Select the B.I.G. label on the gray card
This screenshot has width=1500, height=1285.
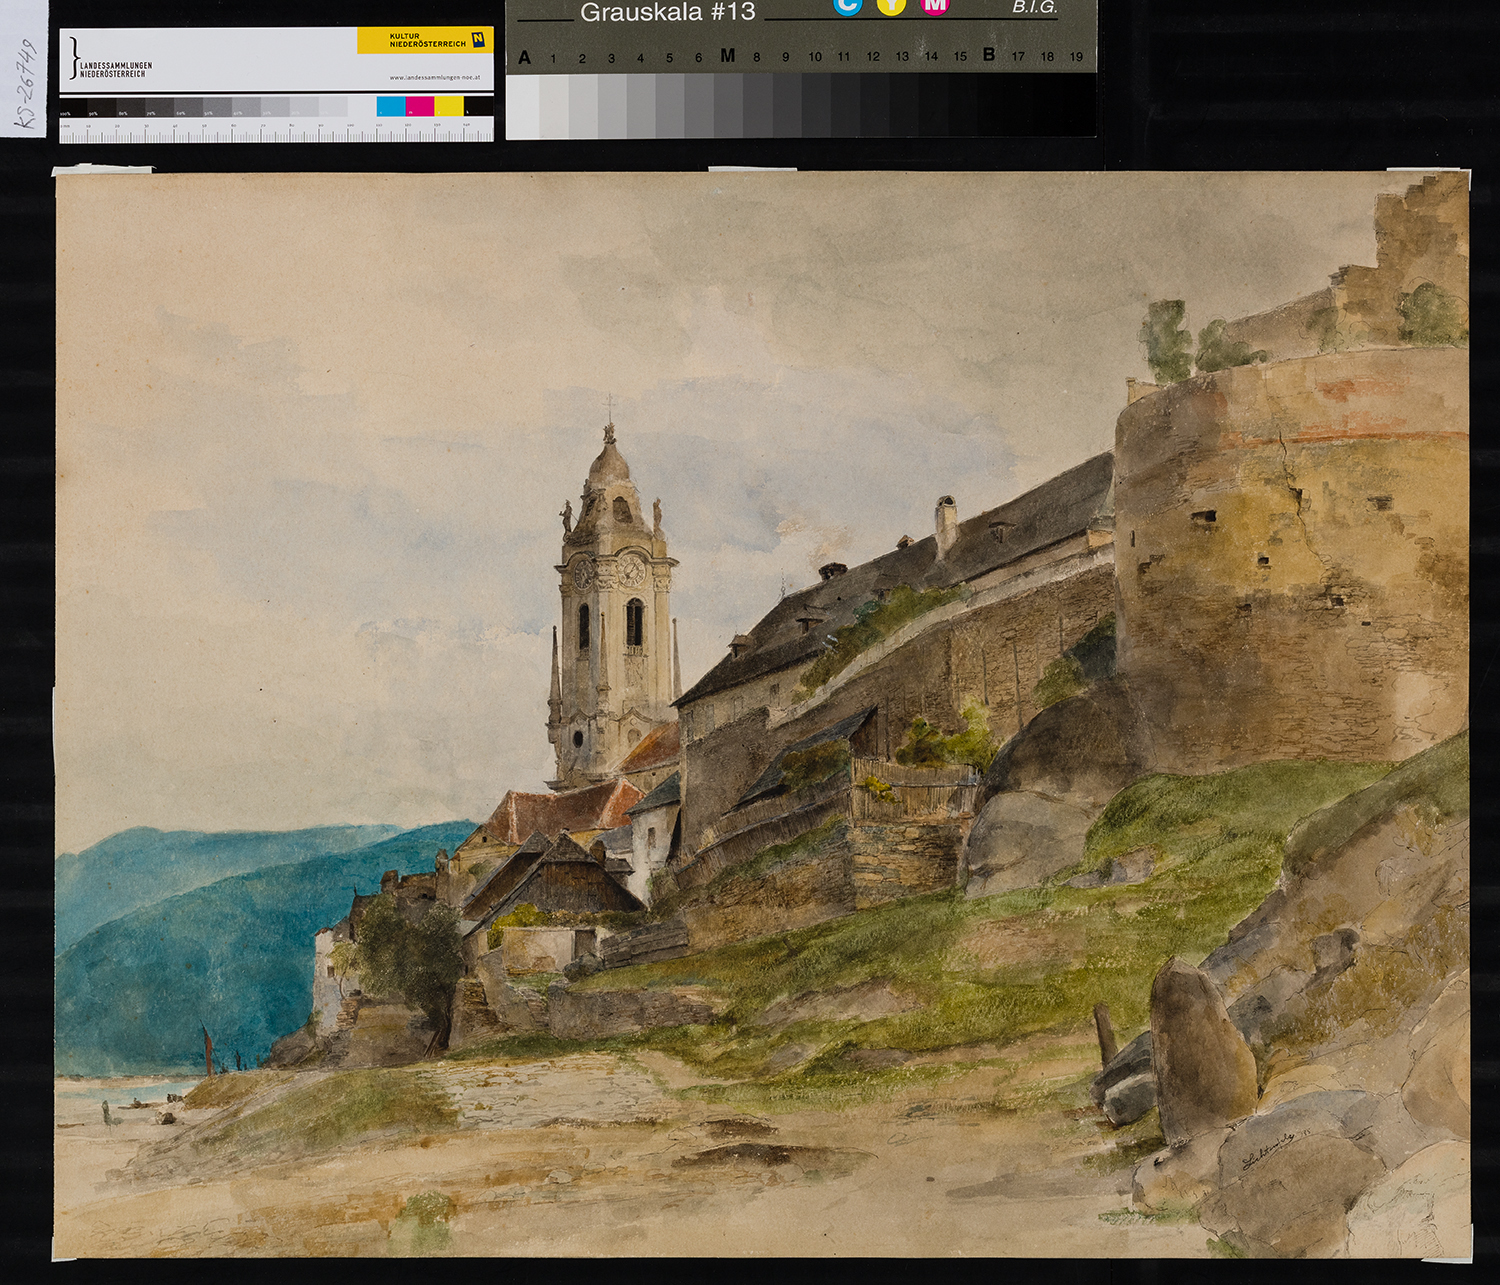click(1034, 8)
